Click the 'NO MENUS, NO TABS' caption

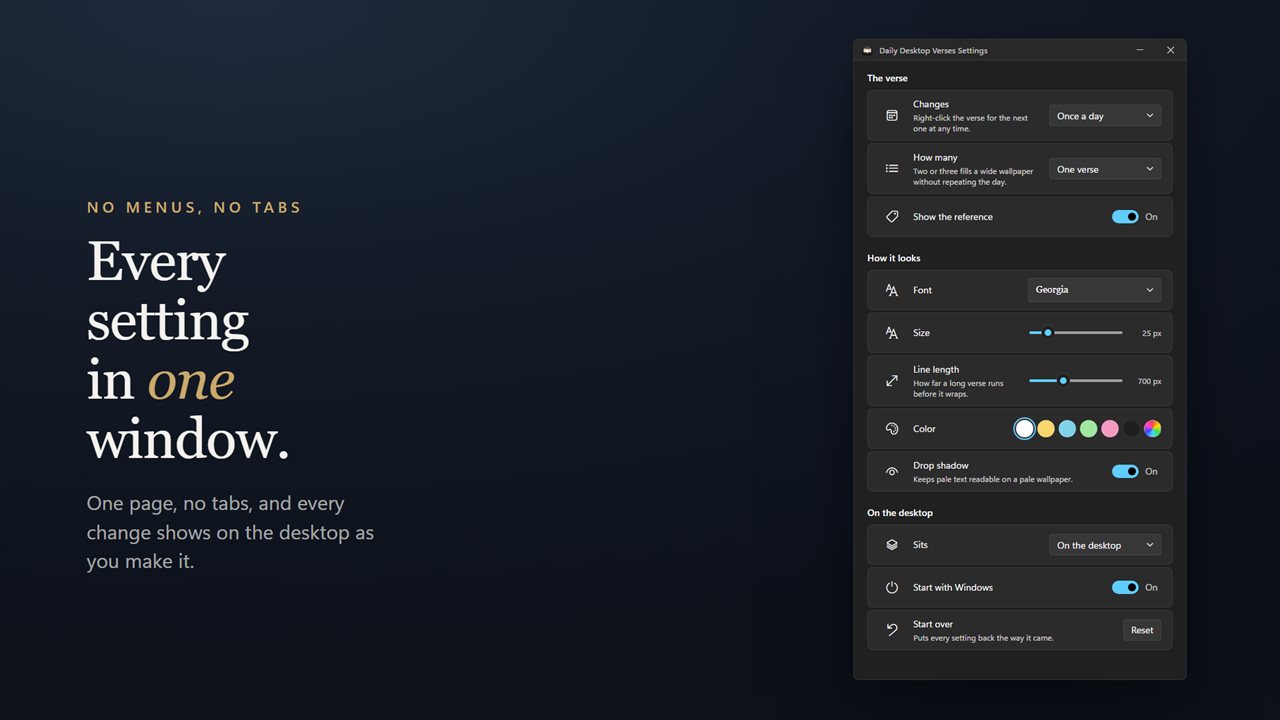194,208
